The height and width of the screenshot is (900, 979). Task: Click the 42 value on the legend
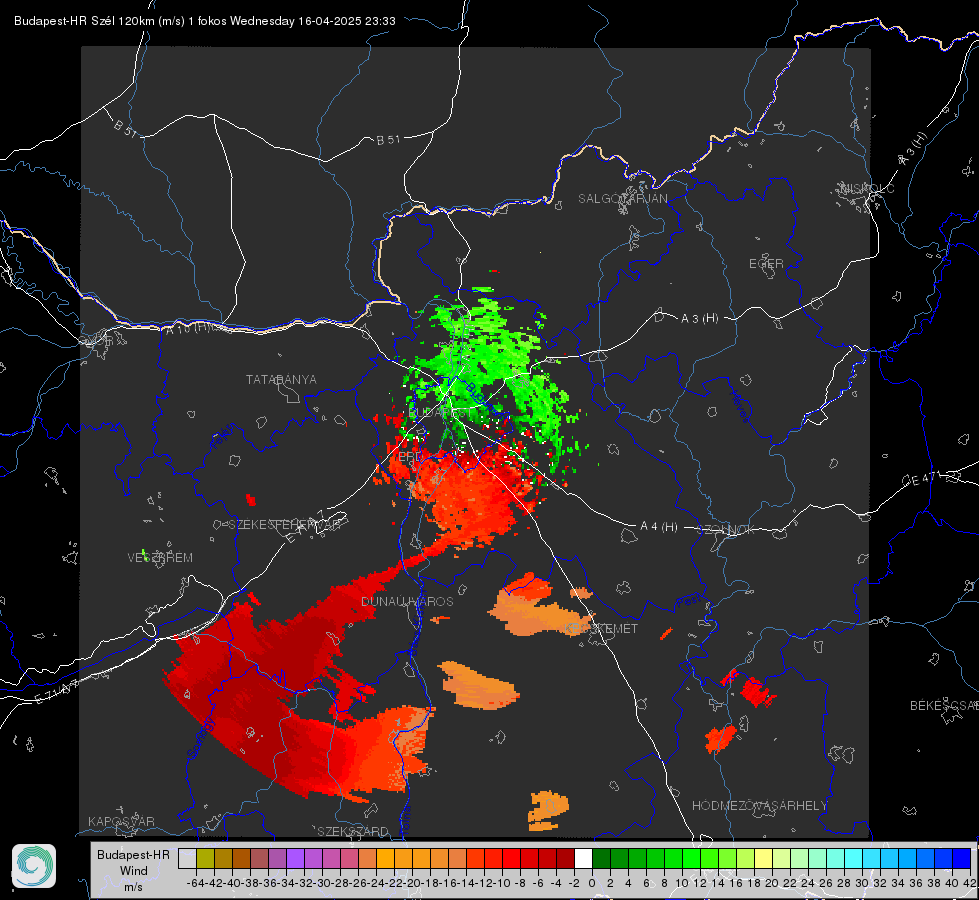[969, 883]
